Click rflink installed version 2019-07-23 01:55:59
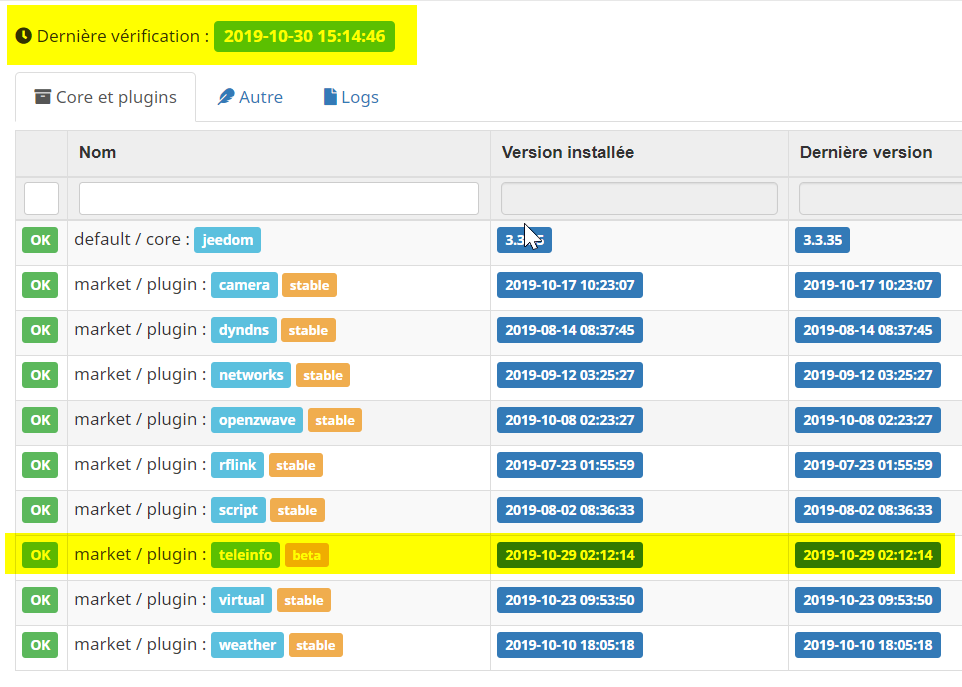Image resolution: width=962 pixels, height=687 pixels. point(570,465)
